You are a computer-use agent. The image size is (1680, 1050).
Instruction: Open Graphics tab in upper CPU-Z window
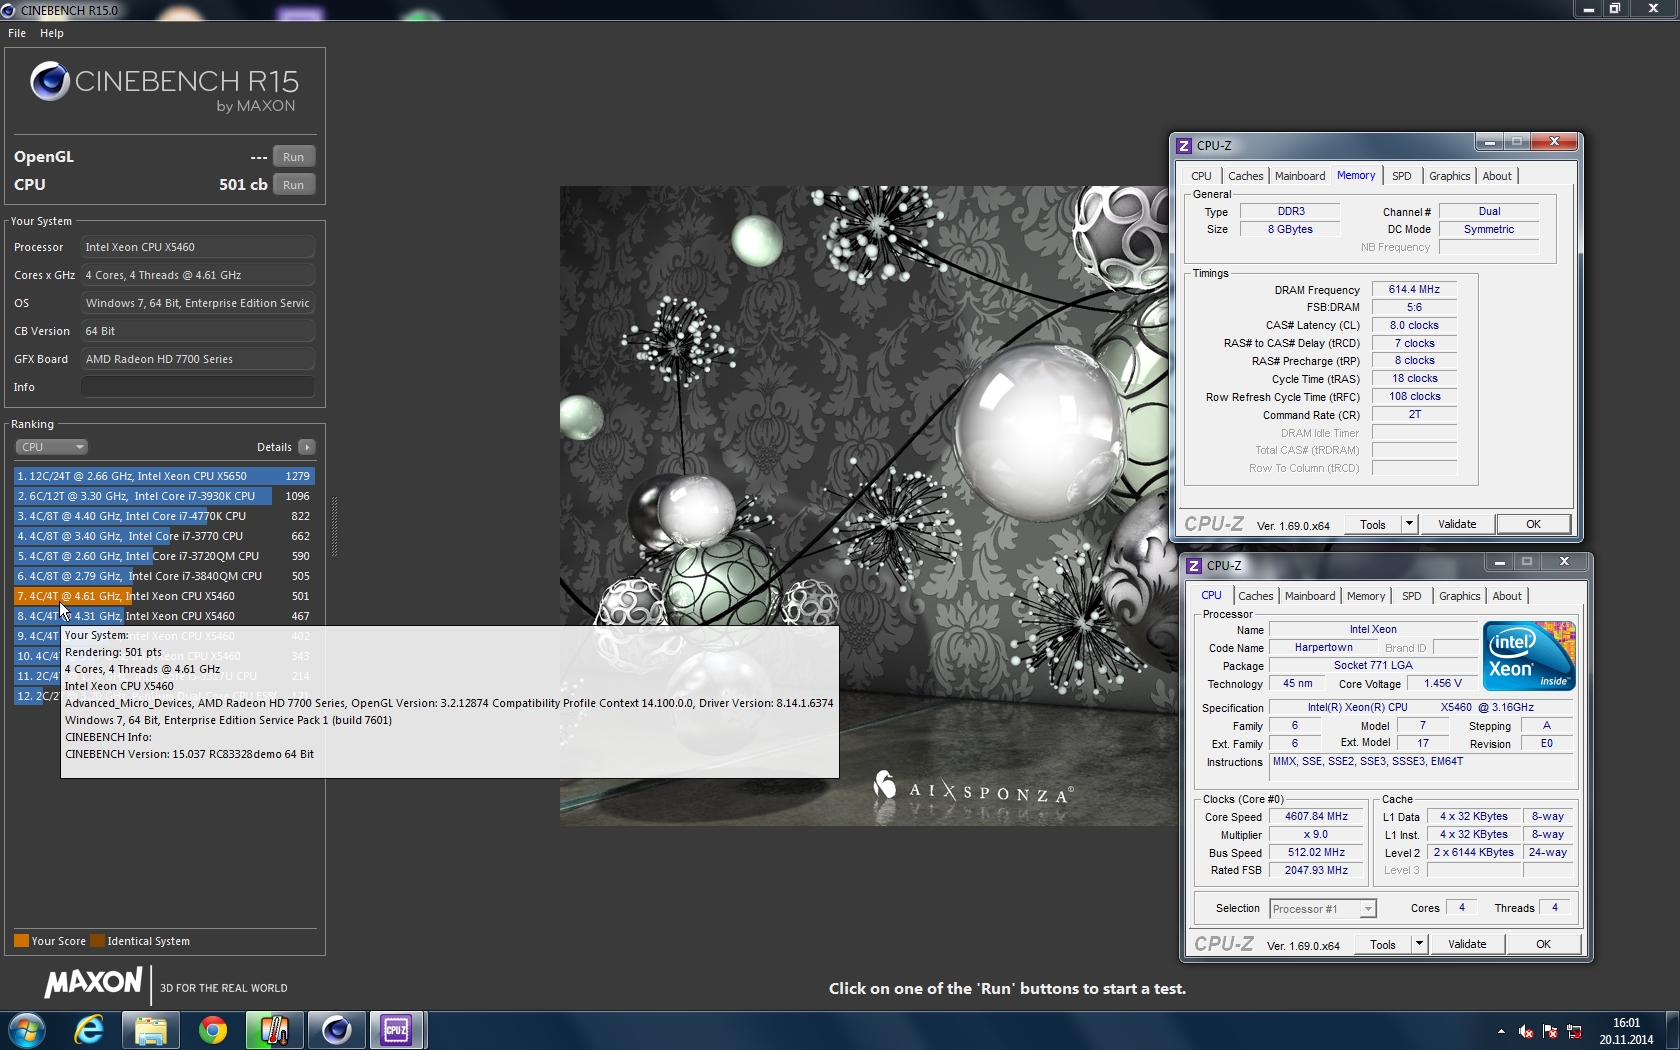tap(1449, 176)
